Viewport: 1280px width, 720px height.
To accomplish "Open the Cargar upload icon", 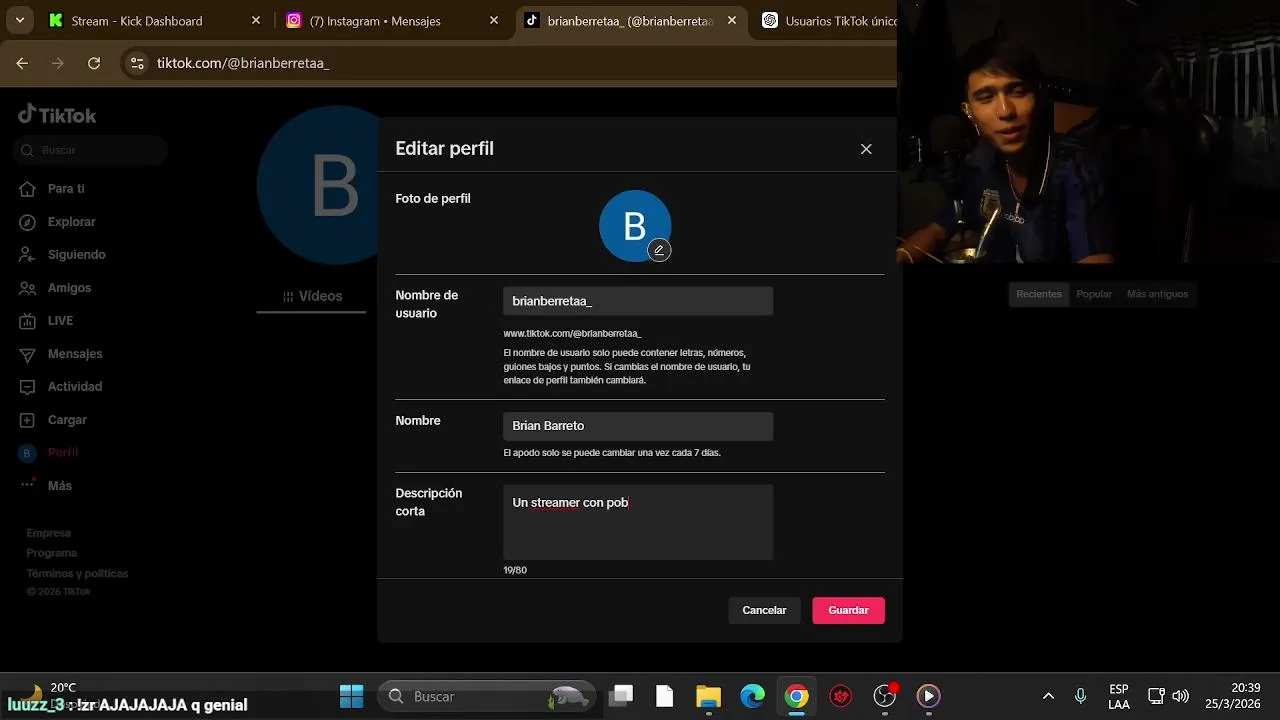I will [28, 420].
